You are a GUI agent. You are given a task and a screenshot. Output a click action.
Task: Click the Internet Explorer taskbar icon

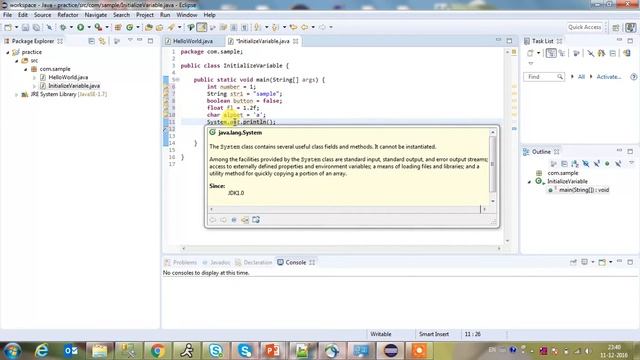coord(42,351)
